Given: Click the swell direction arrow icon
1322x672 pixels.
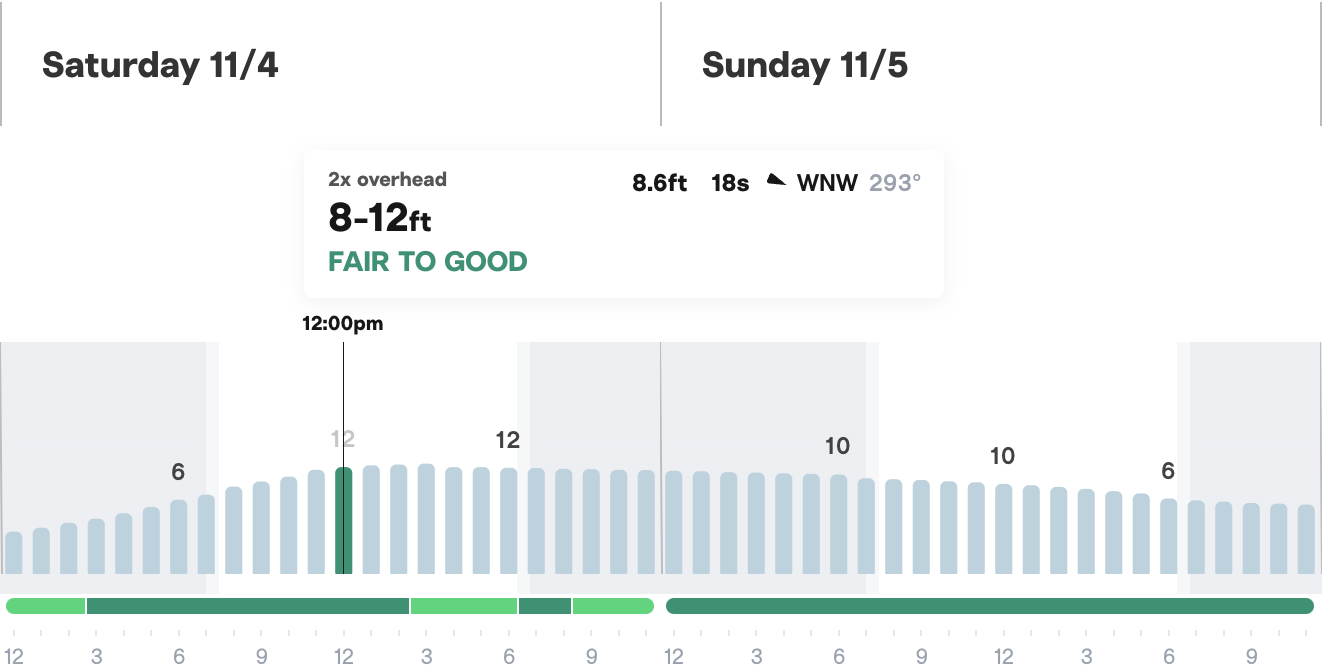Looking at the screenshot, I should [776, 181].
